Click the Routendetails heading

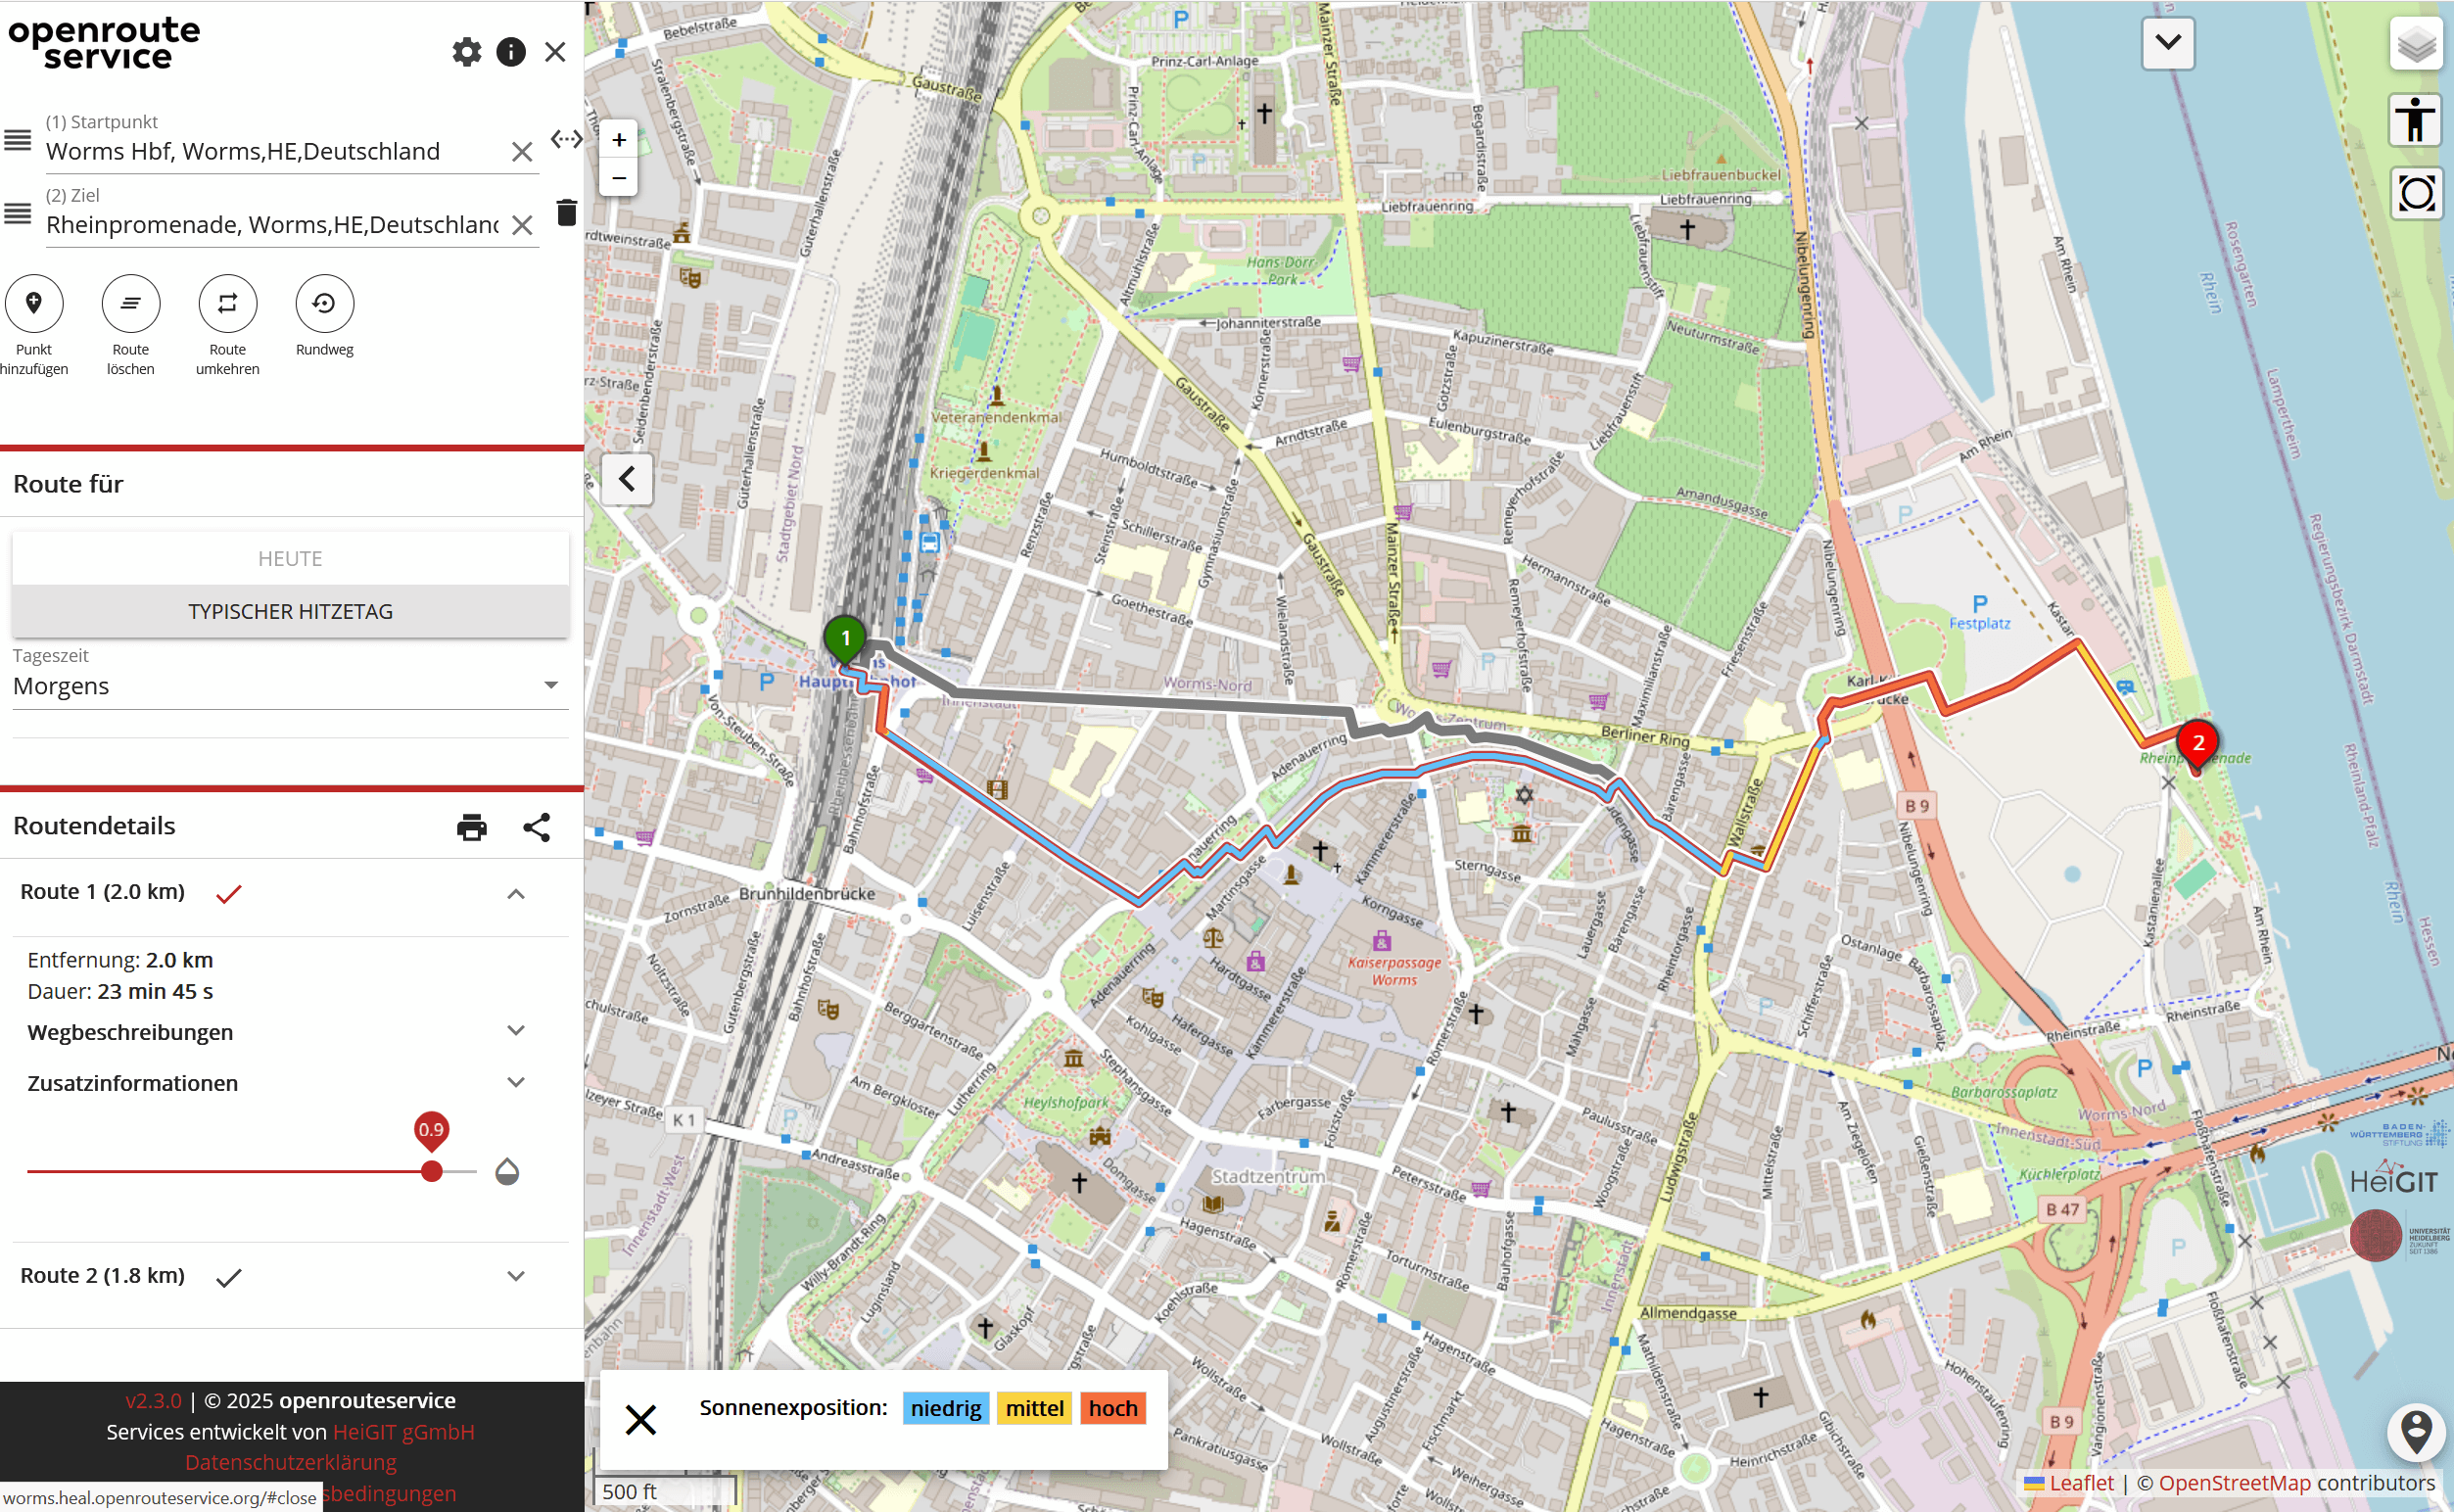pos(94,826)
